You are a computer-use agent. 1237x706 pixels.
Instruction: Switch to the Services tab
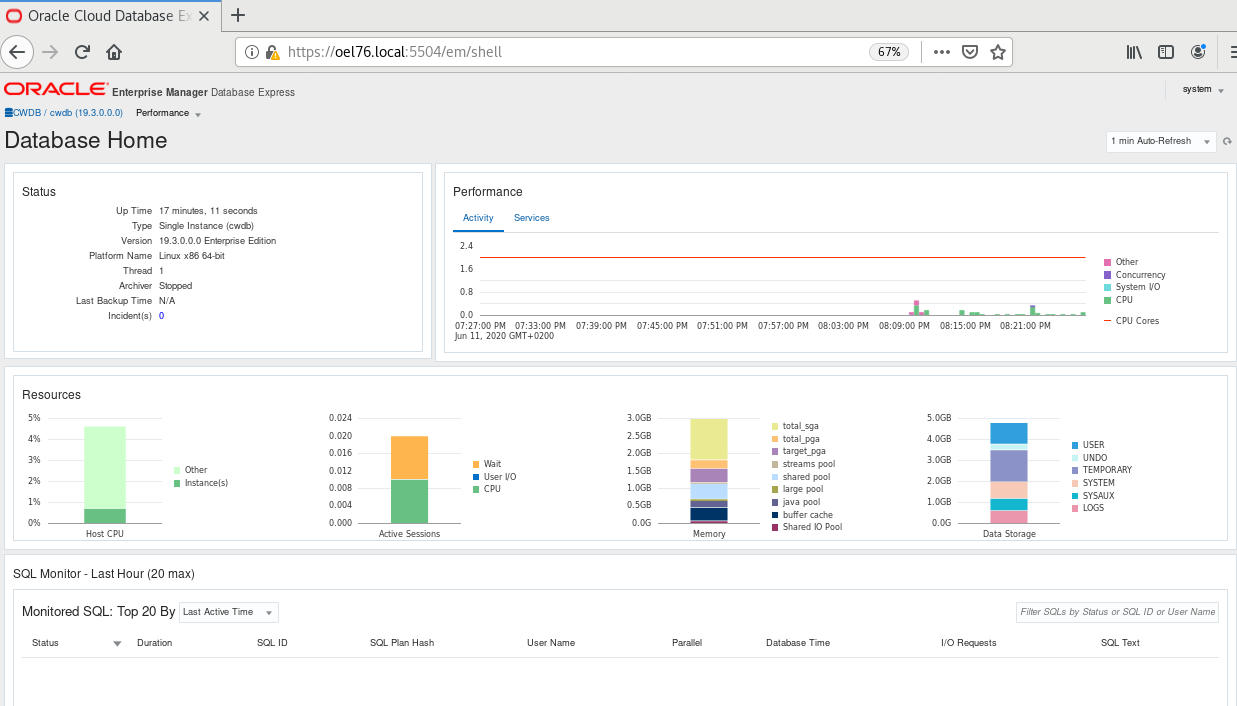(531, 218)
